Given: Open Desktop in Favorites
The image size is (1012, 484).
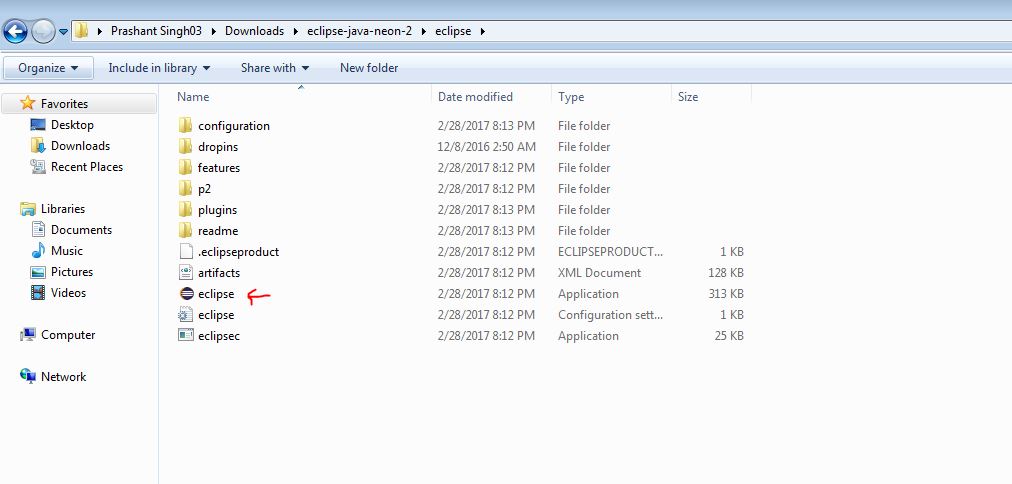Looking at the screenshot, I should pyautogui.click(x=72, y=125).
